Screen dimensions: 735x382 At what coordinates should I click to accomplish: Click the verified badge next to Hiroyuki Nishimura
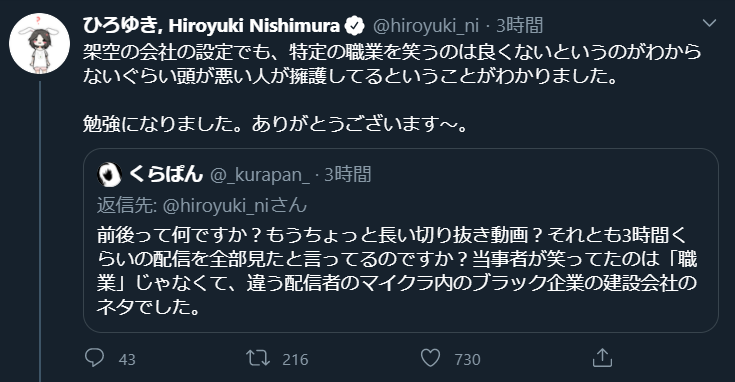(x=355, y=26)
